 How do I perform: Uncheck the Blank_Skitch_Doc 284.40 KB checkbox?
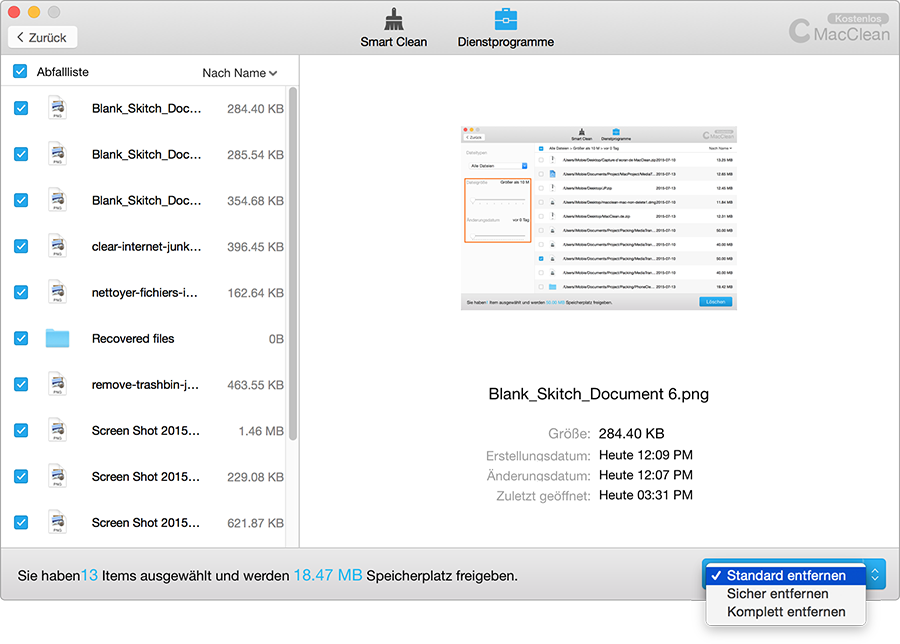(21, 108)
